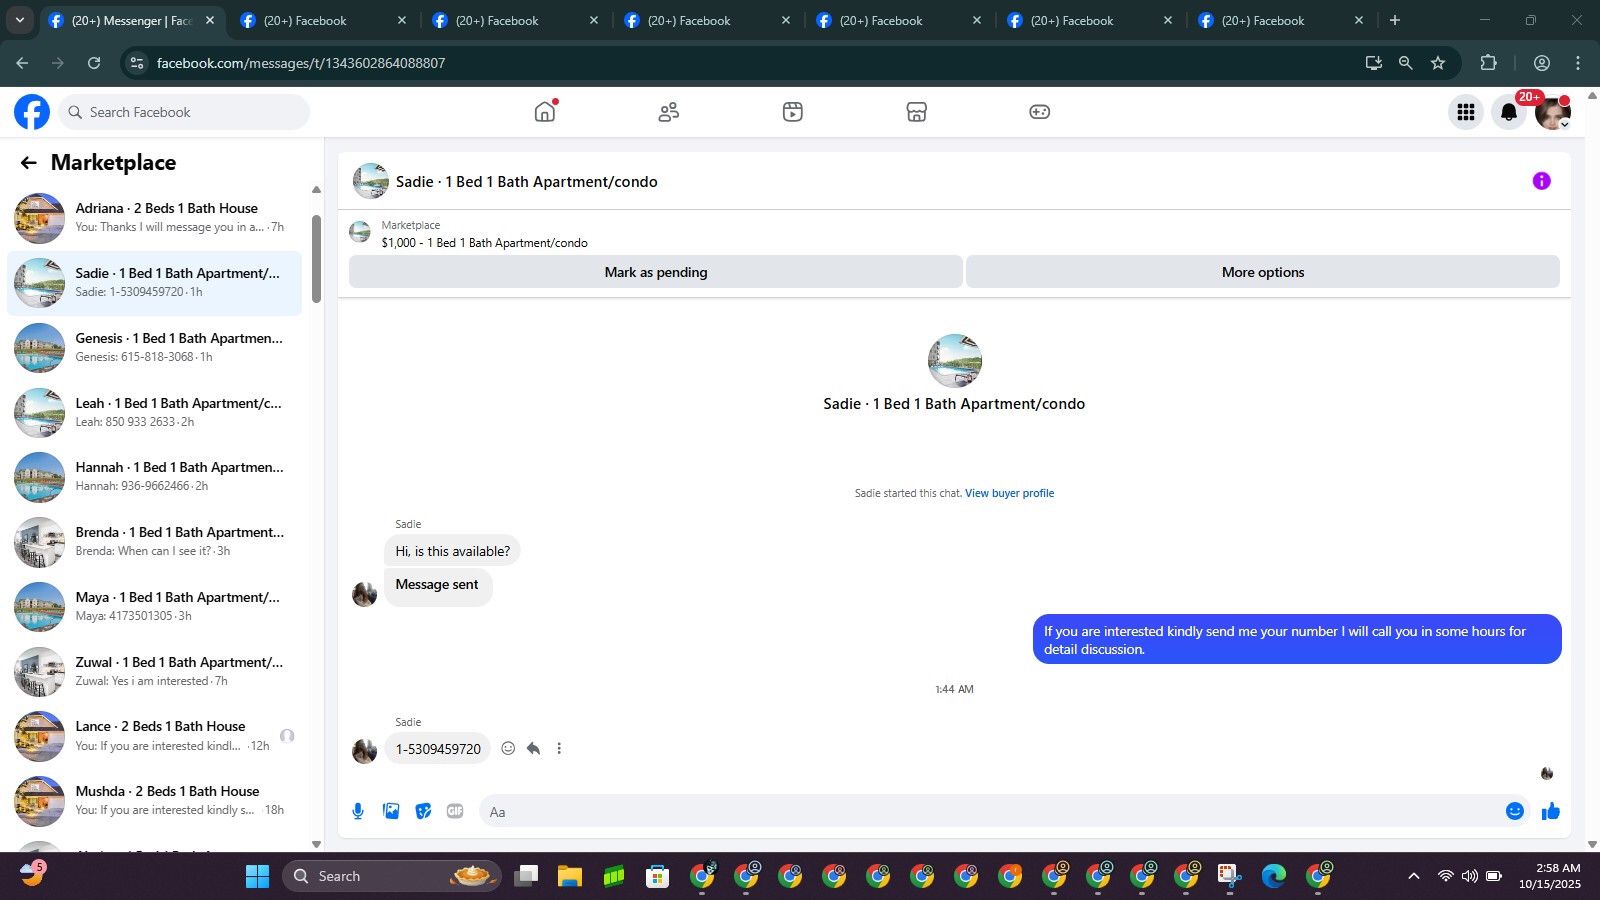The image size is (1600, 900).
Task: Open Chrome menu three dots
Action: 1578,63
